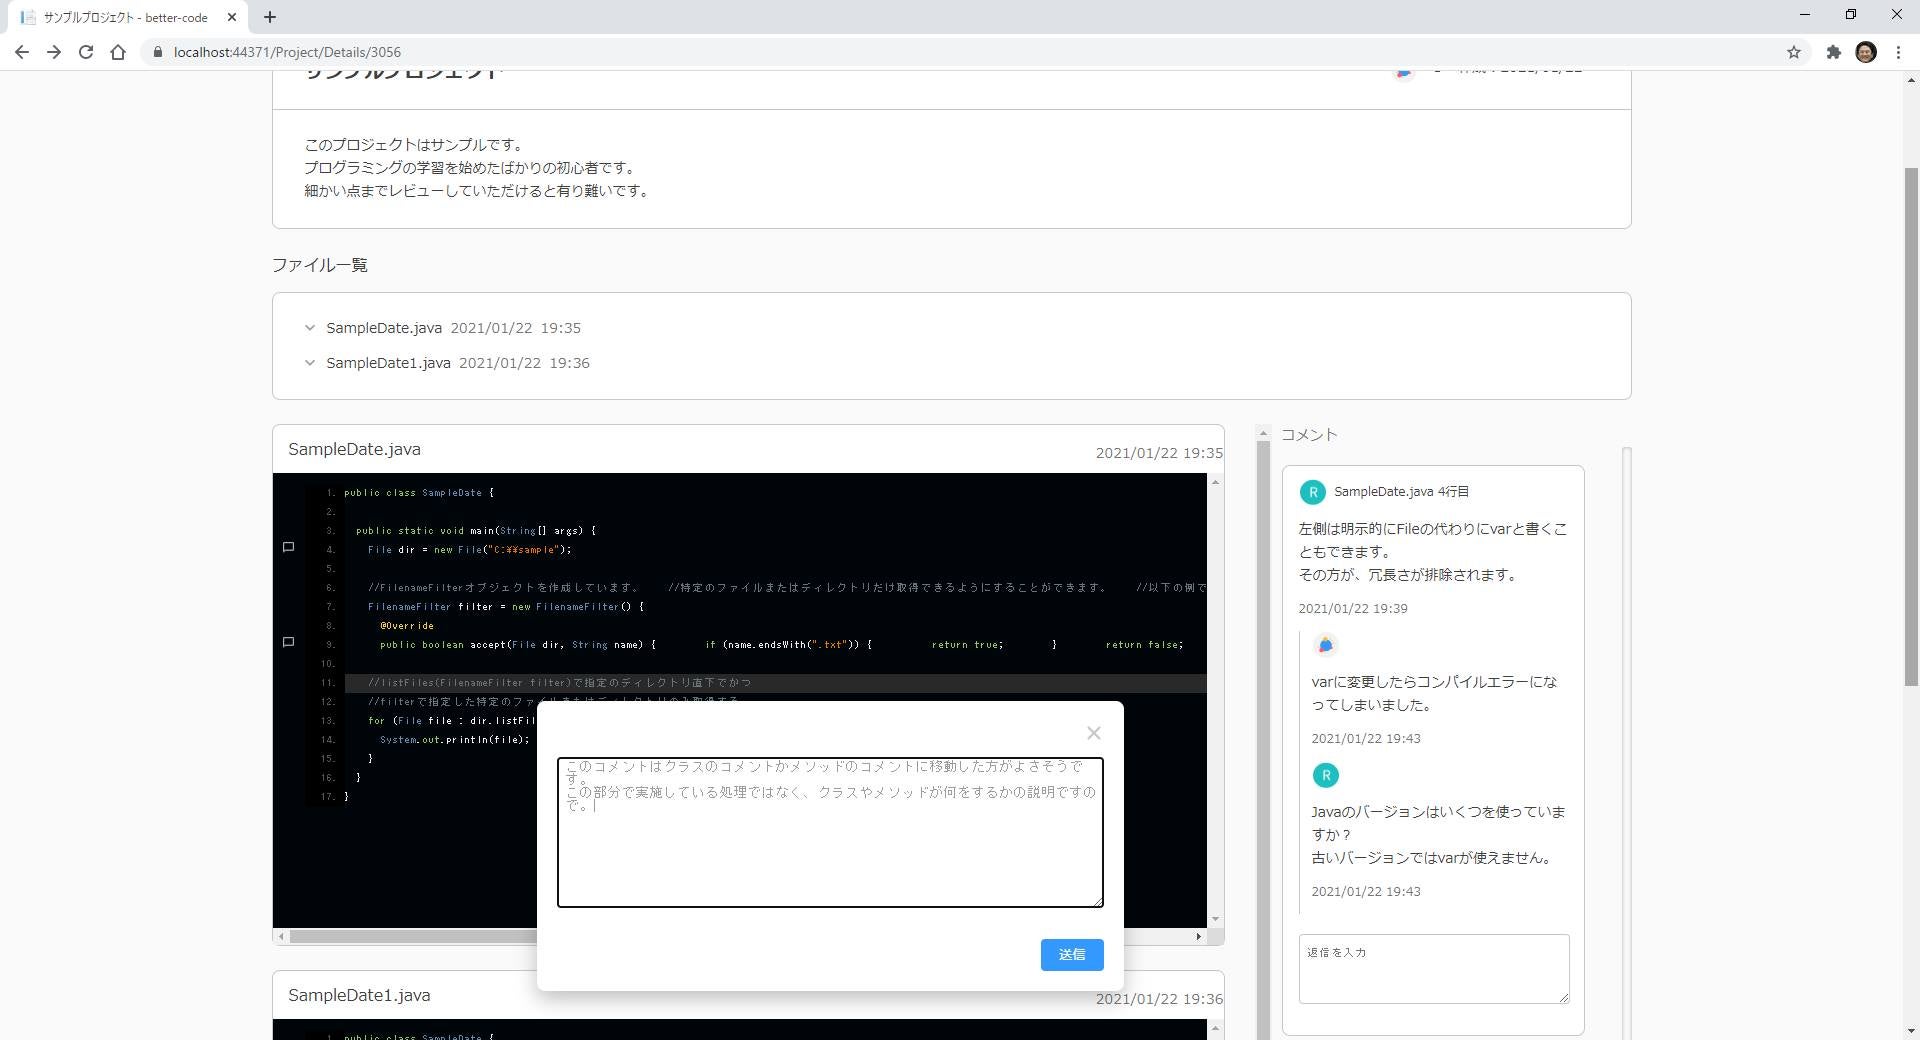Image resolution: width=1920 pixels, height=1040 pixels.
Task: Click the code viewer horizontal scrollbar
Action: pos(410,936)
